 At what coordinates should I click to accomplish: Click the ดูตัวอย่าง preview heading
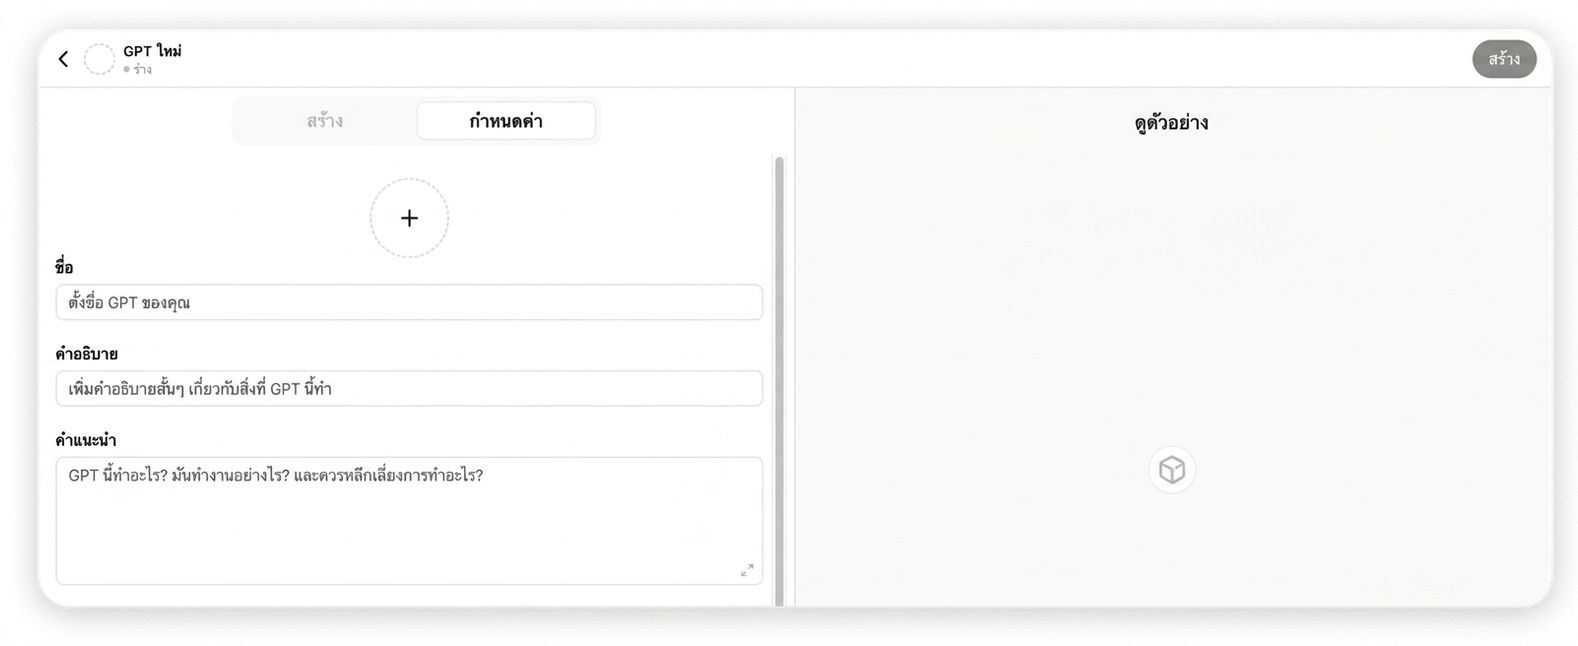coord(1172,123)
